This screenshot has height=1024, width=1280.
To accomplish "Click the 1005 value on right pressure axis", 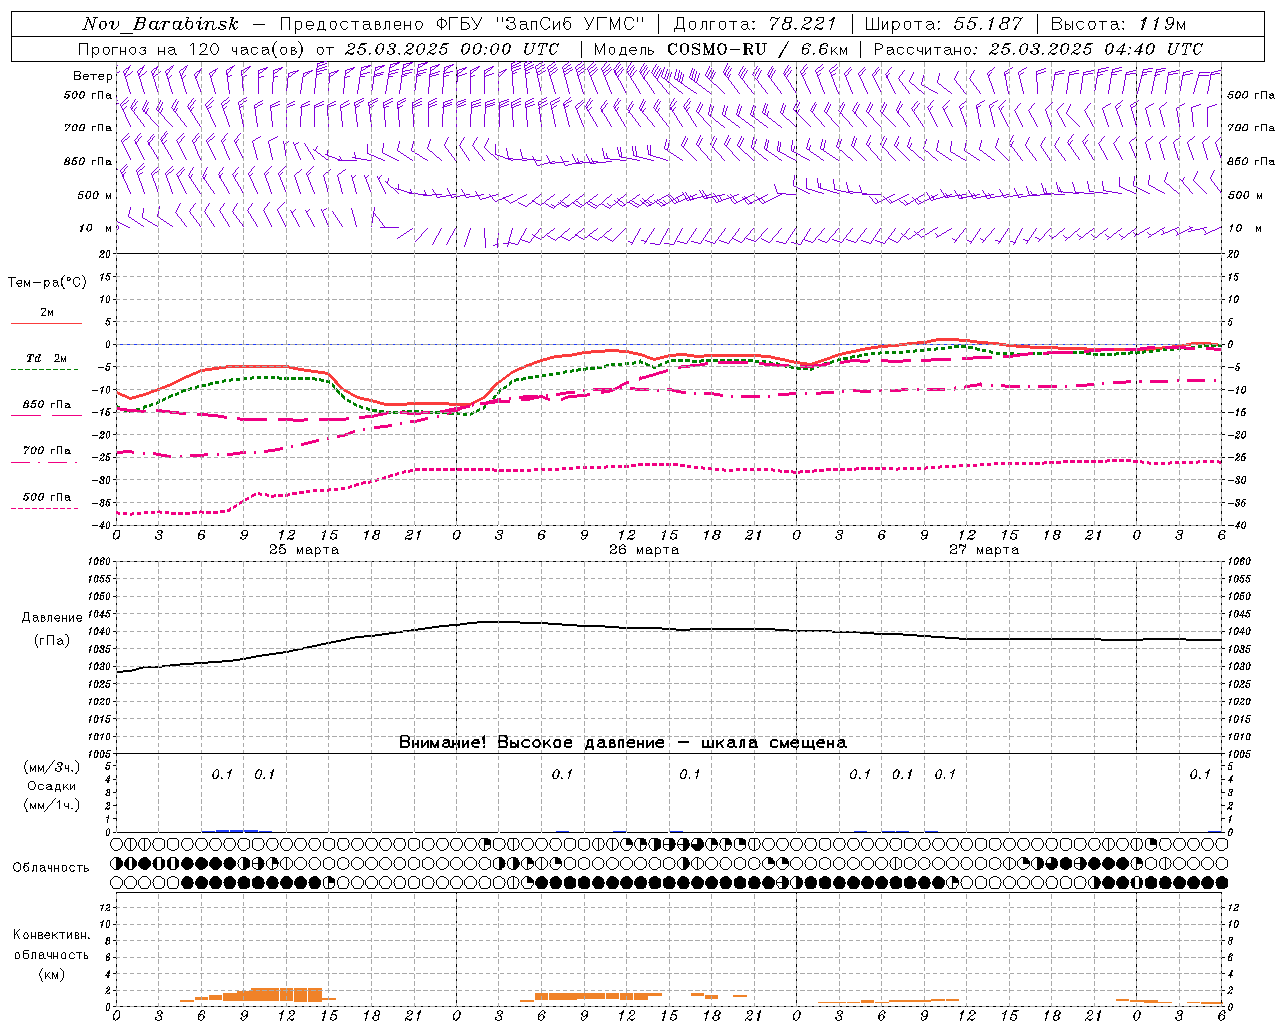I will coord(1239,753).
